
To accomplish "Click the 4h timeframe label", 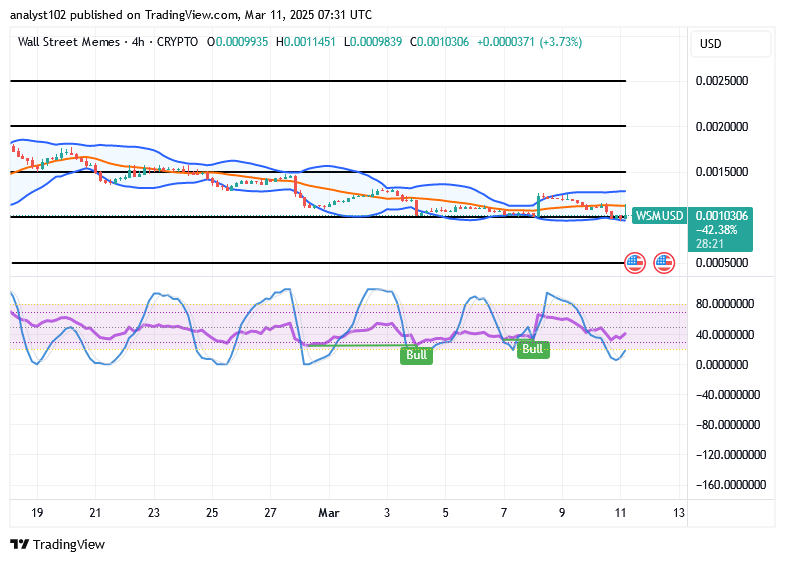I will click(138, 42).
